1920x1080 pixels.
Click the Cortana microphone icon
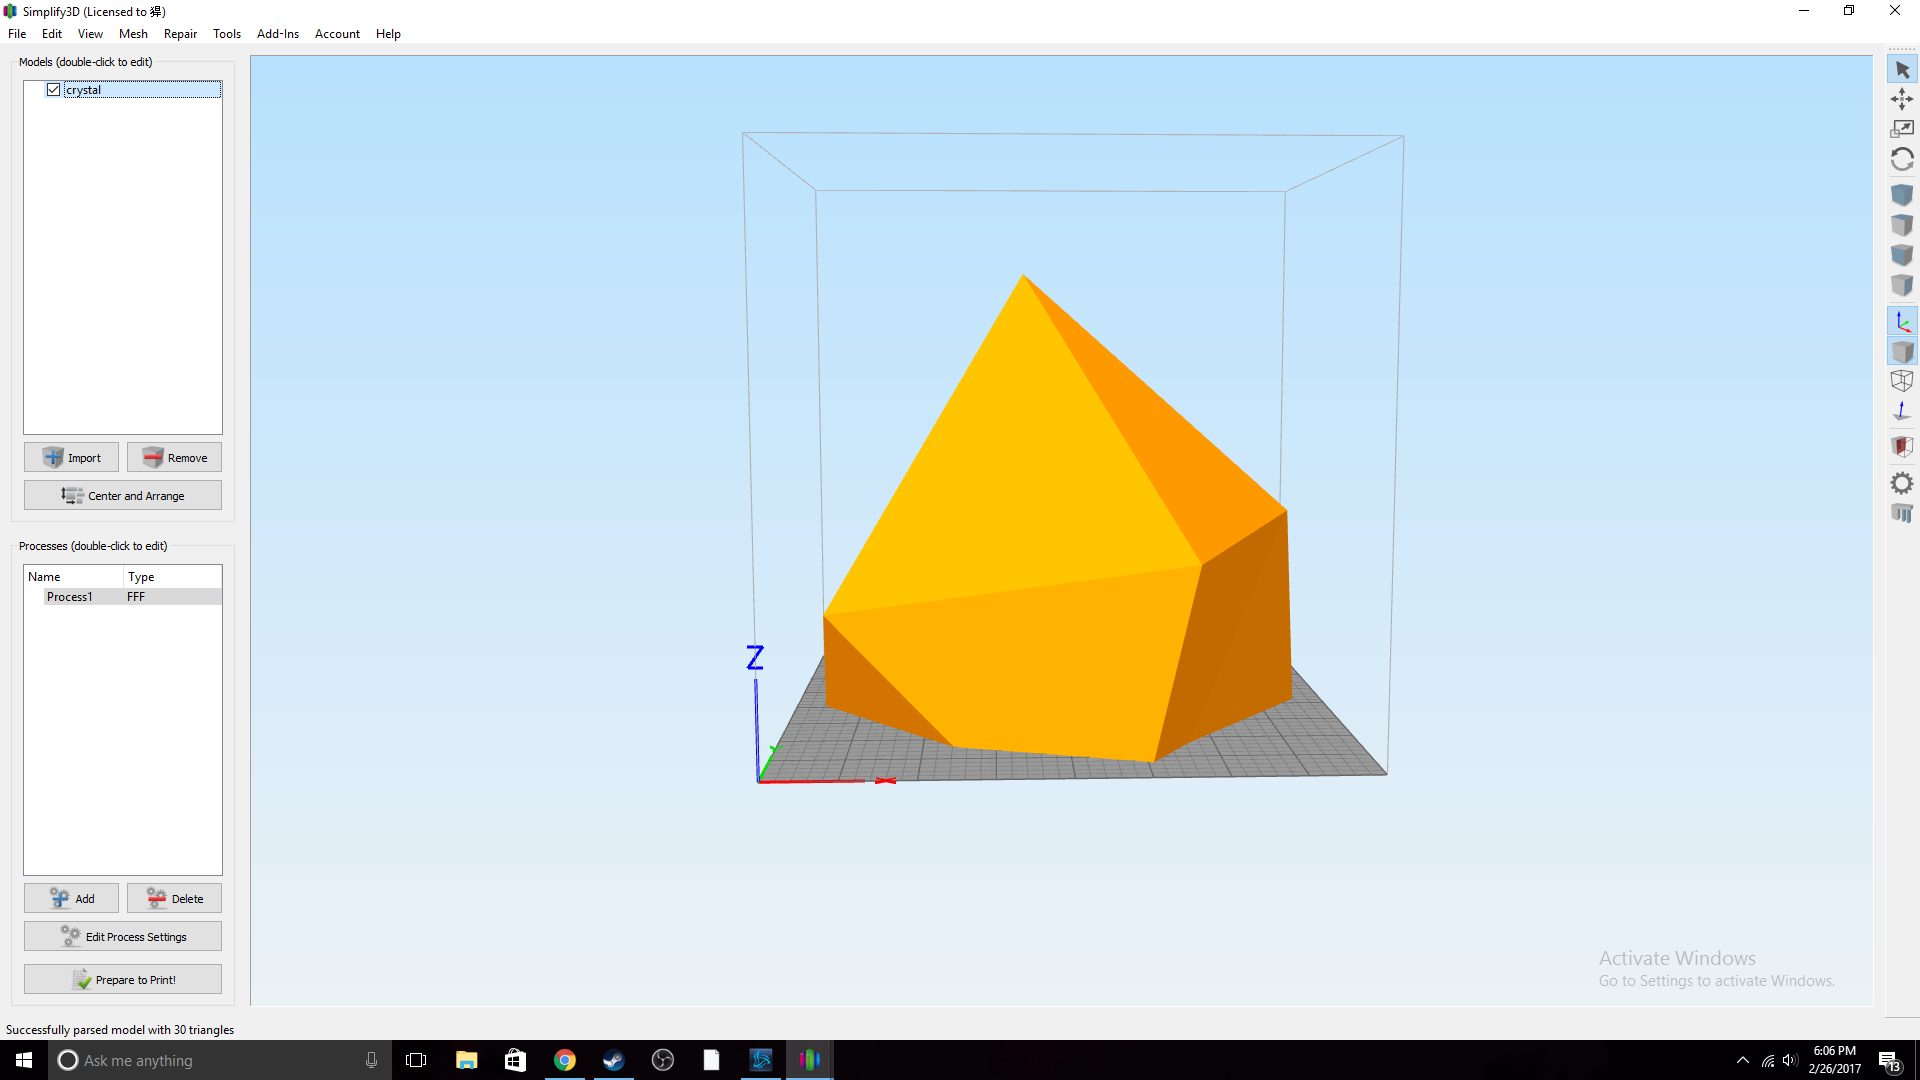pos(371,1060)
